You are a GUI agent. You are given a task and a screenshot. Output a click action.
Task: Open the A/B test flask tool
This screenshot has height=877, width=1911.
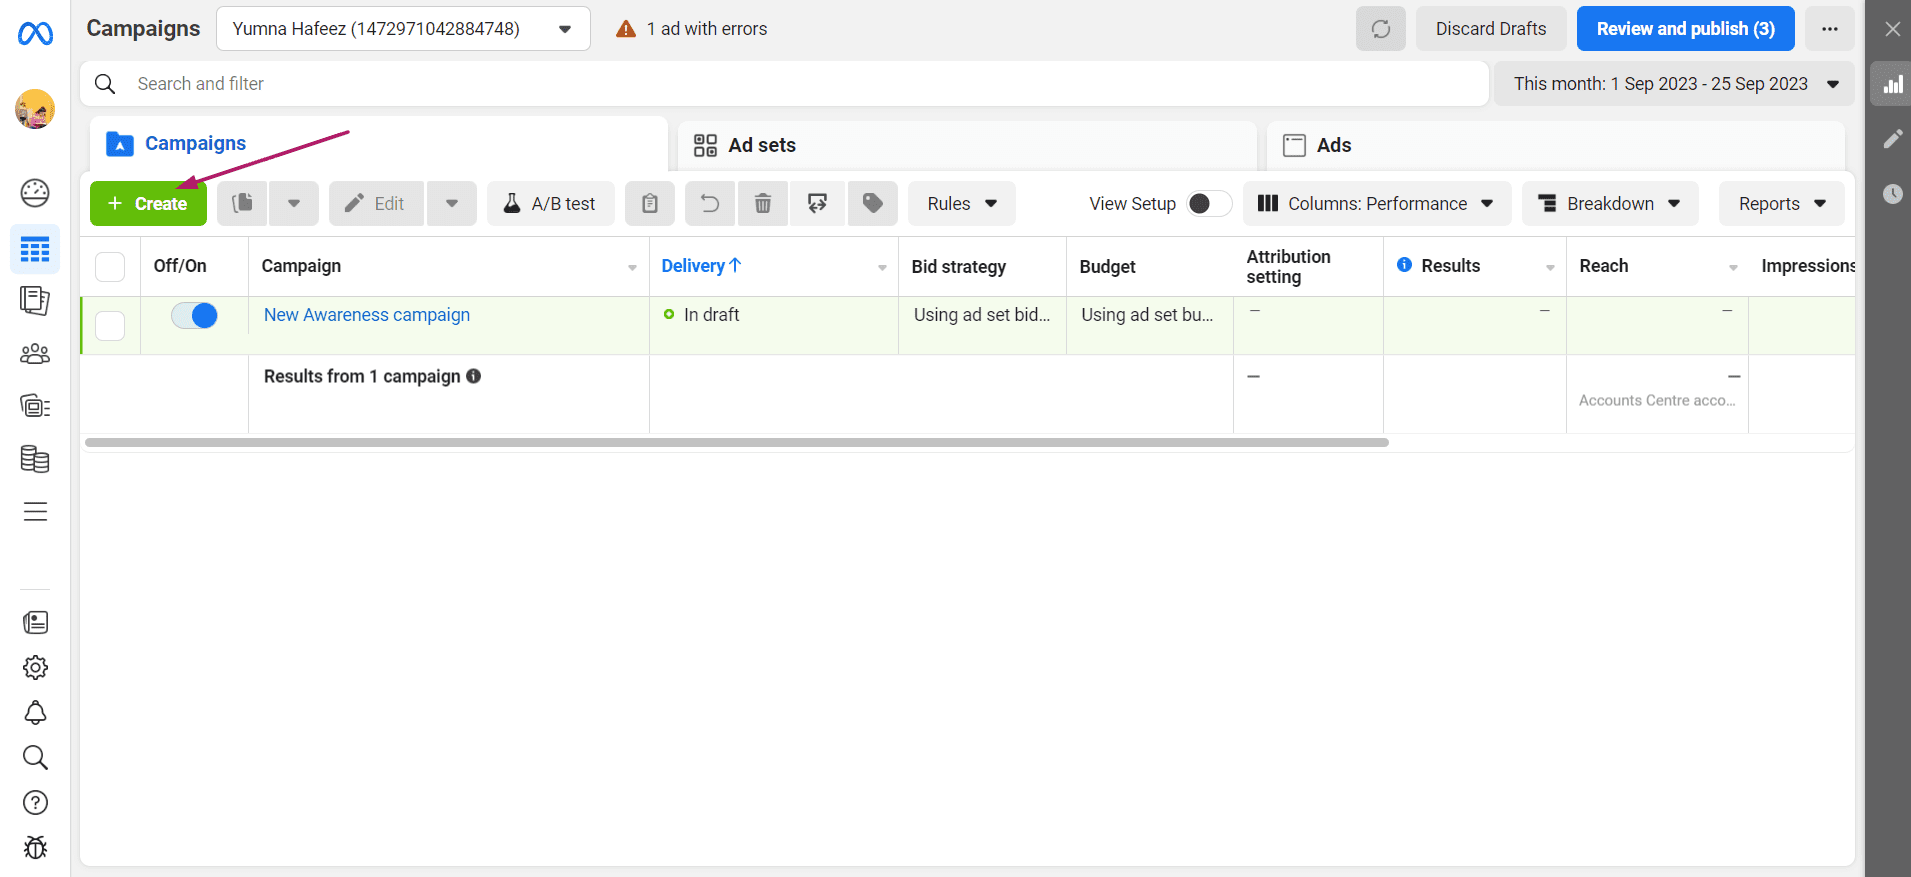550,204
